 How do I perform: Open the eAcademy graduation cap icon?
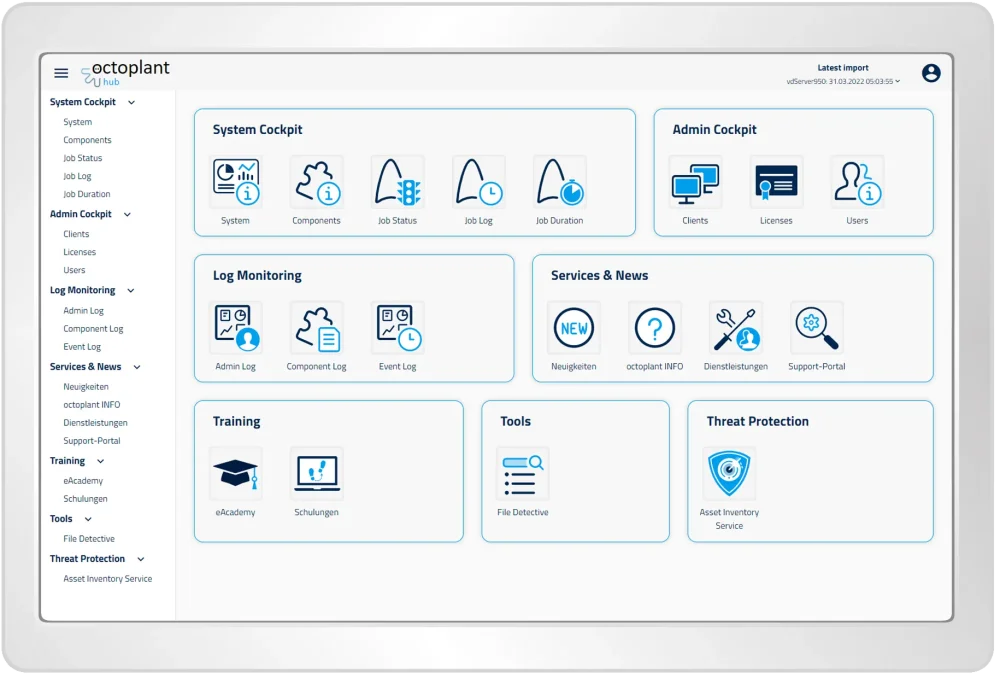tap(236, 474)
